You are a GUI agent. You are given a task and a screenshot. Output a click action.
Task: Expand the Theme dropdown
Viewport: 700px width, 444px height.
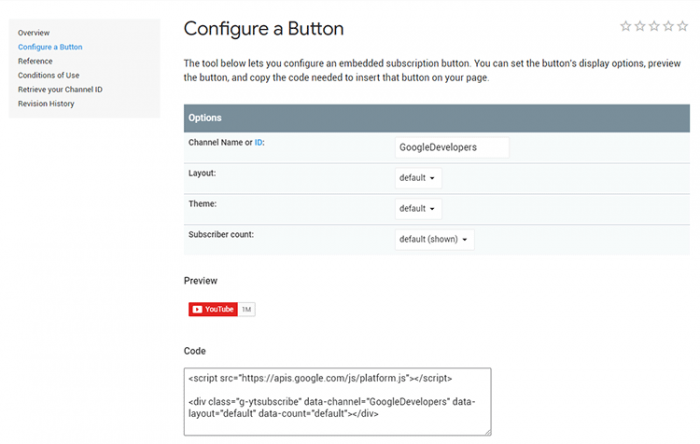tap(417, 209)
